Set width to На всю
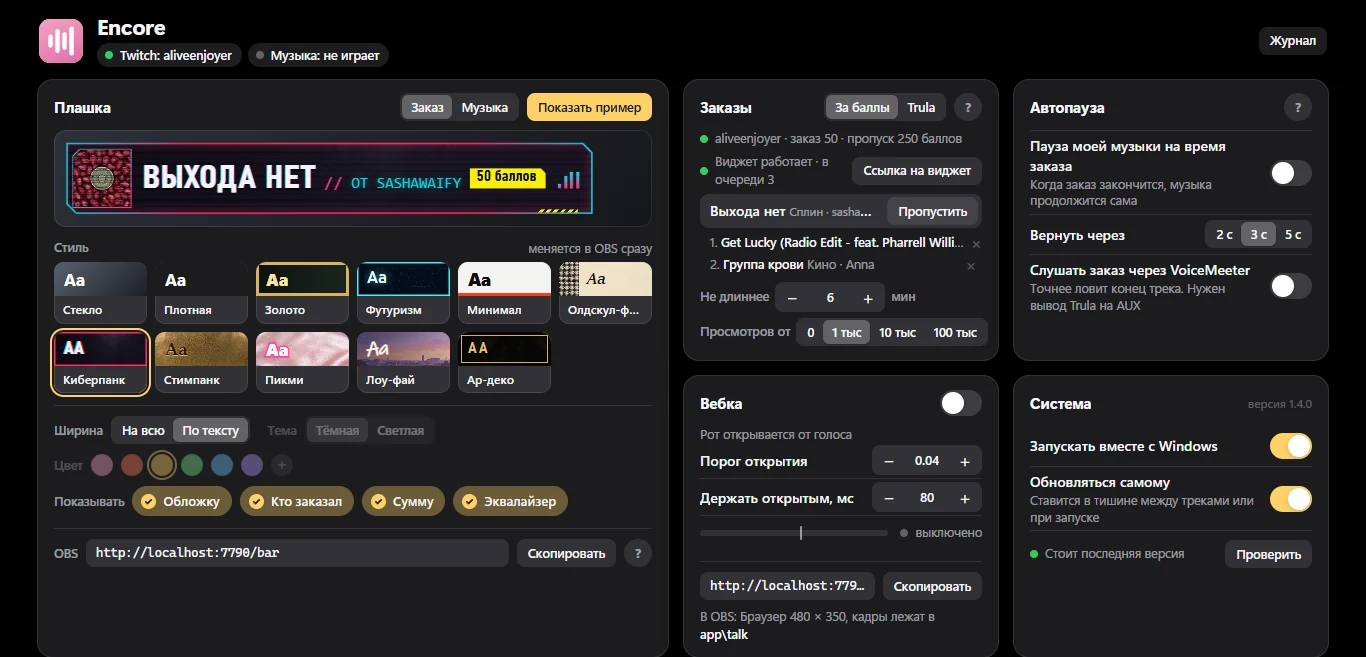Screen dimensions: 1366x657 (143, 431)
